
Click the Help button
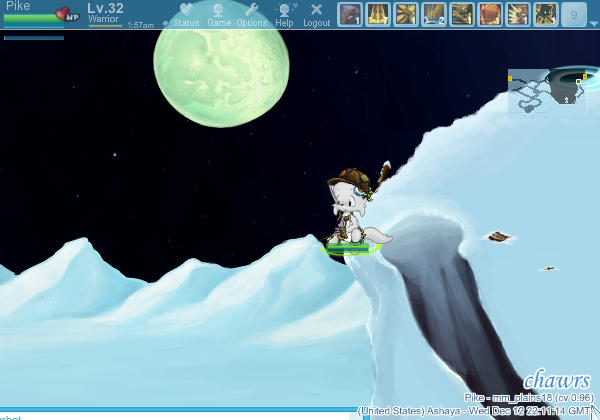[x=285, y=14]
